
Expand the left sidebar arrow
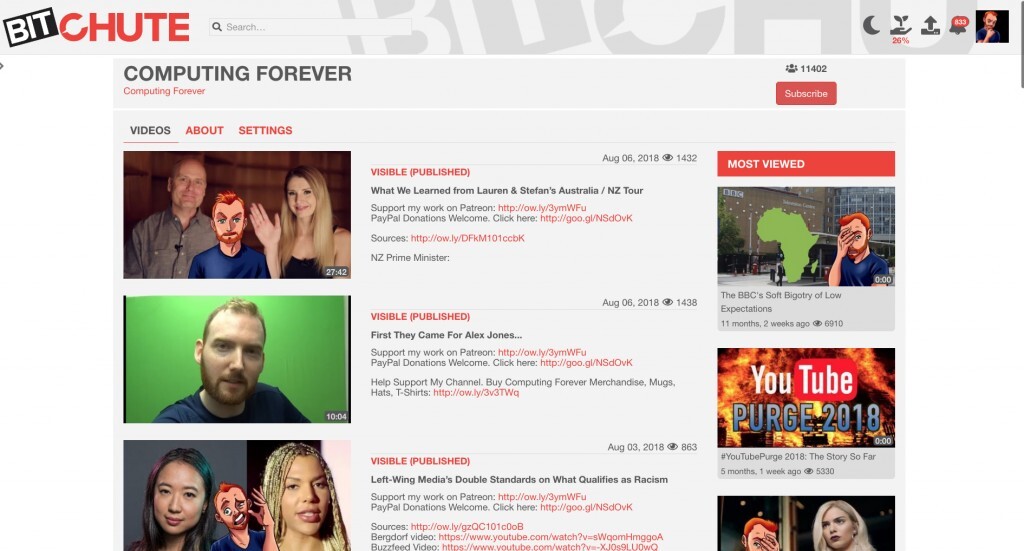pyautogui.click(x=3, y=66)
